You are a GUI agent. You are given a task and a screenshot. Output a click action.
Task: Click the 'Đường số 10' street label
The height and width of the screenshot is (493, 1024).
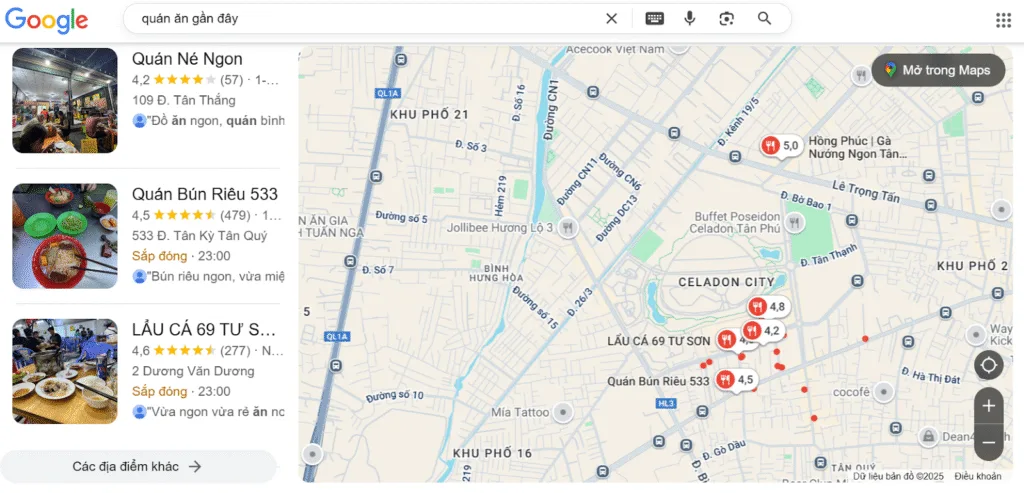(394, 396)
